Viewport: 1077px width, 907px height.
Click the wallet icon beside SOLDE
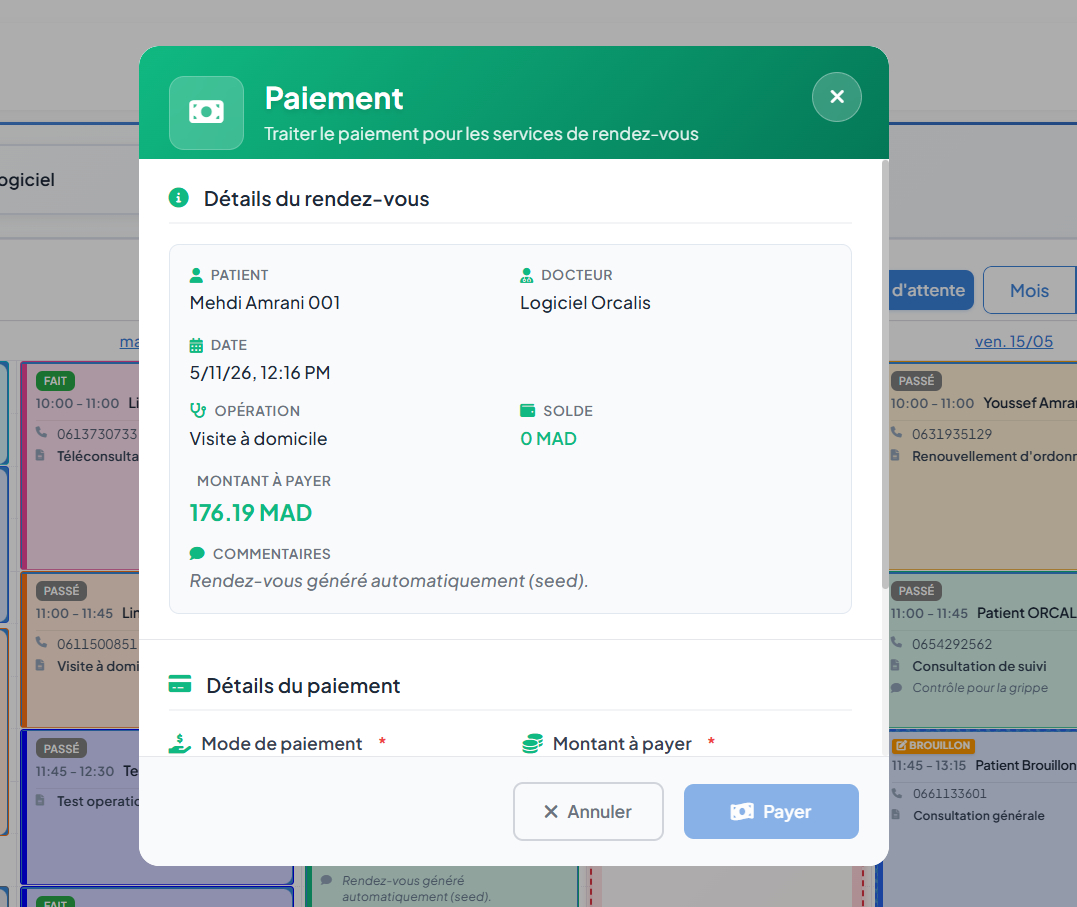pos(528,410)
